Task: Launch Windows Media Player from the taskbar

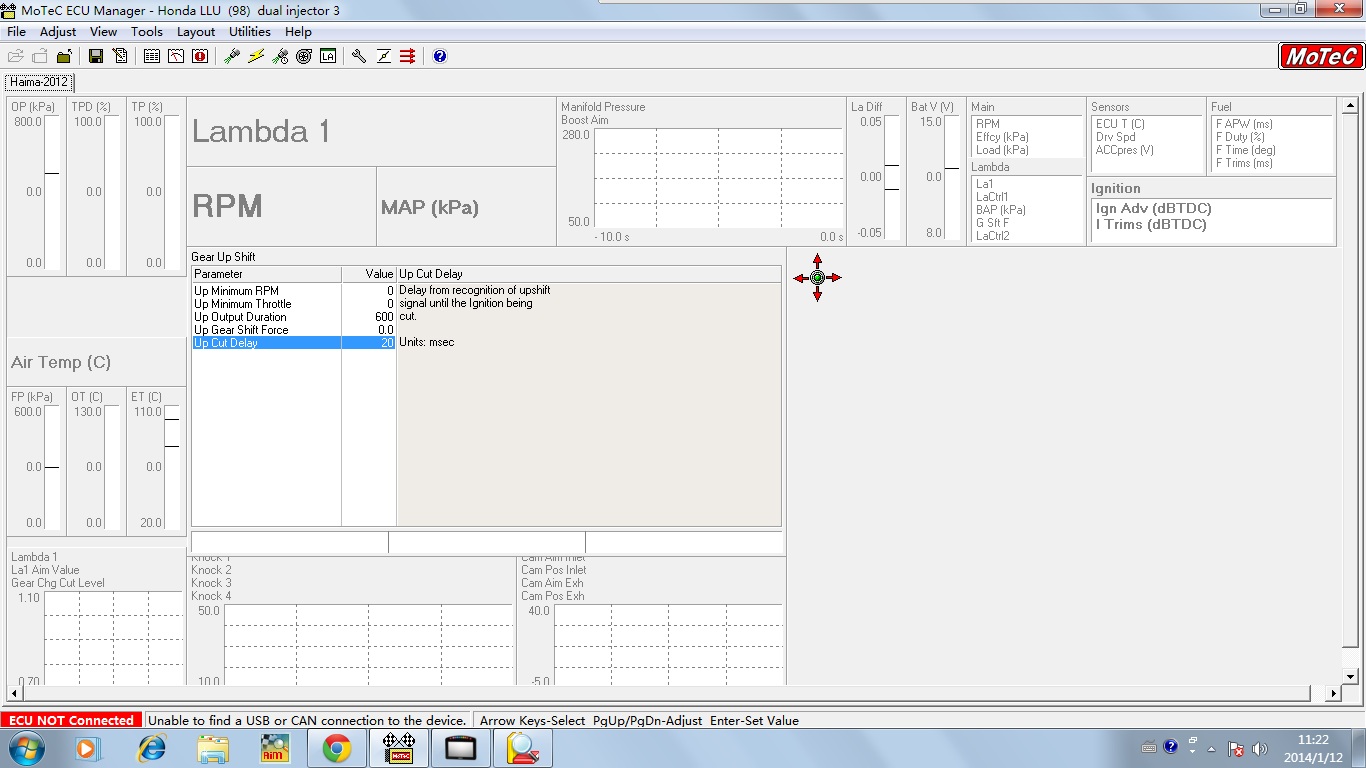Action: click(89, 748)
